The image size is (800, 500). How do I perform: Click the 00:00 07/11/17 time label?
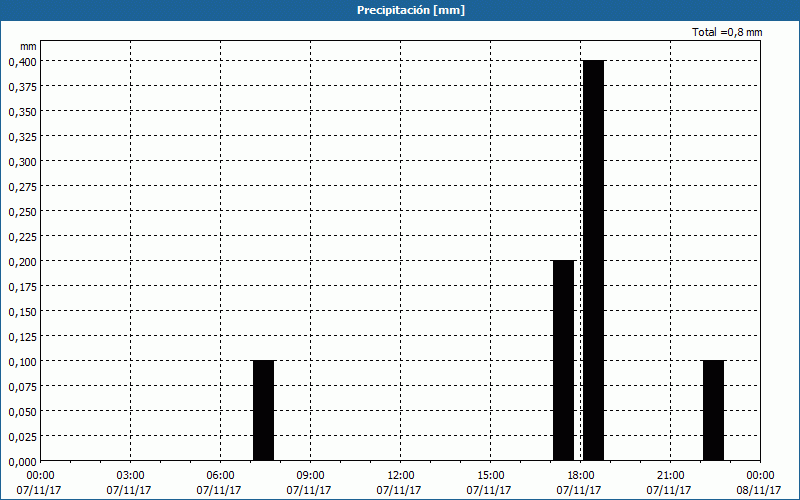(x=39, y=483)
